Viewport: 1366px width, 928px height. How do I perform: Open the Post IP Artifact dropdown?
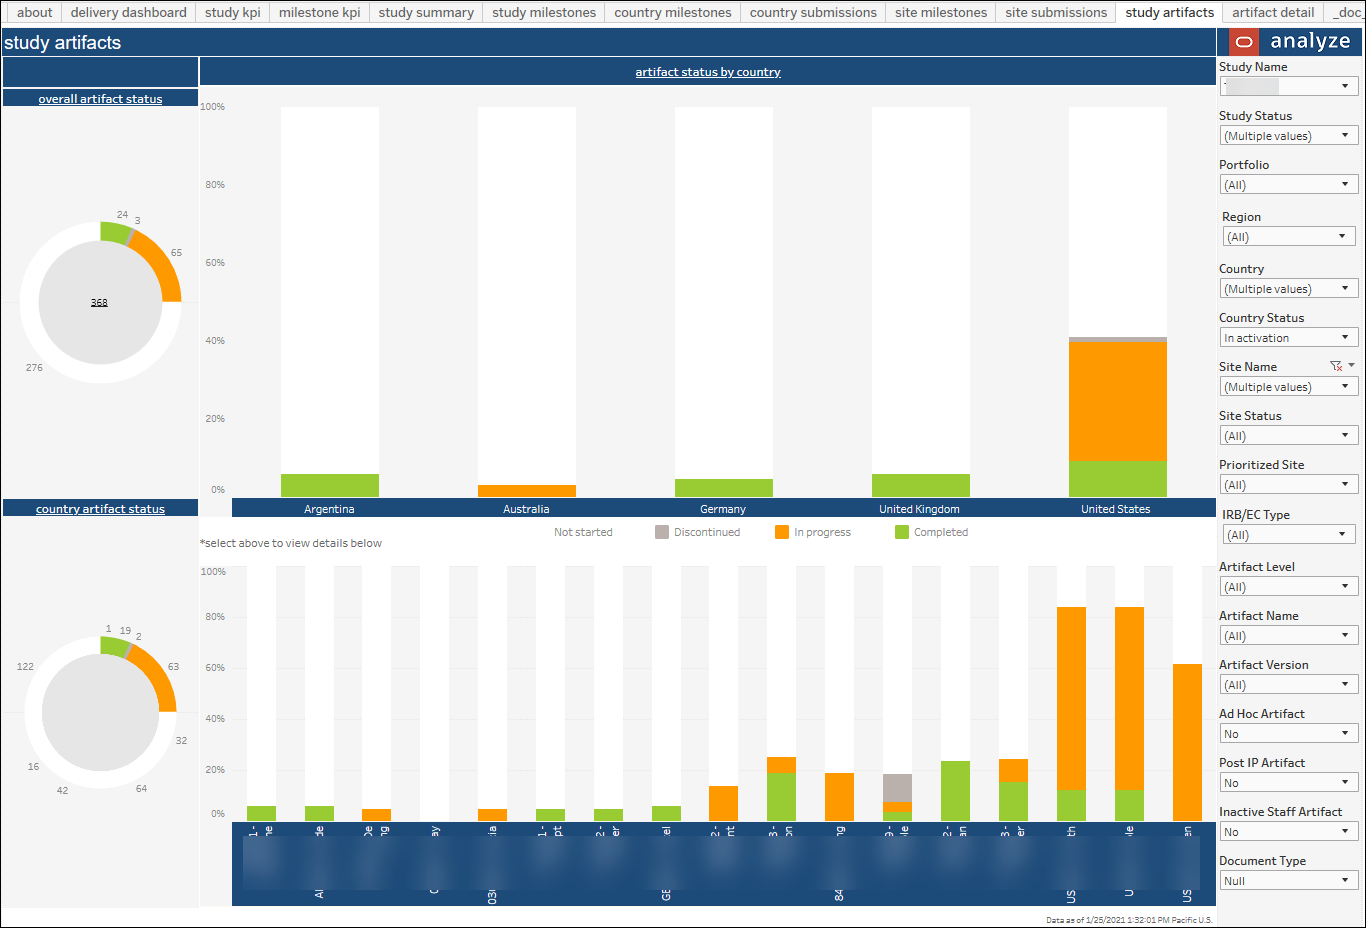(x=1288, y=783)
